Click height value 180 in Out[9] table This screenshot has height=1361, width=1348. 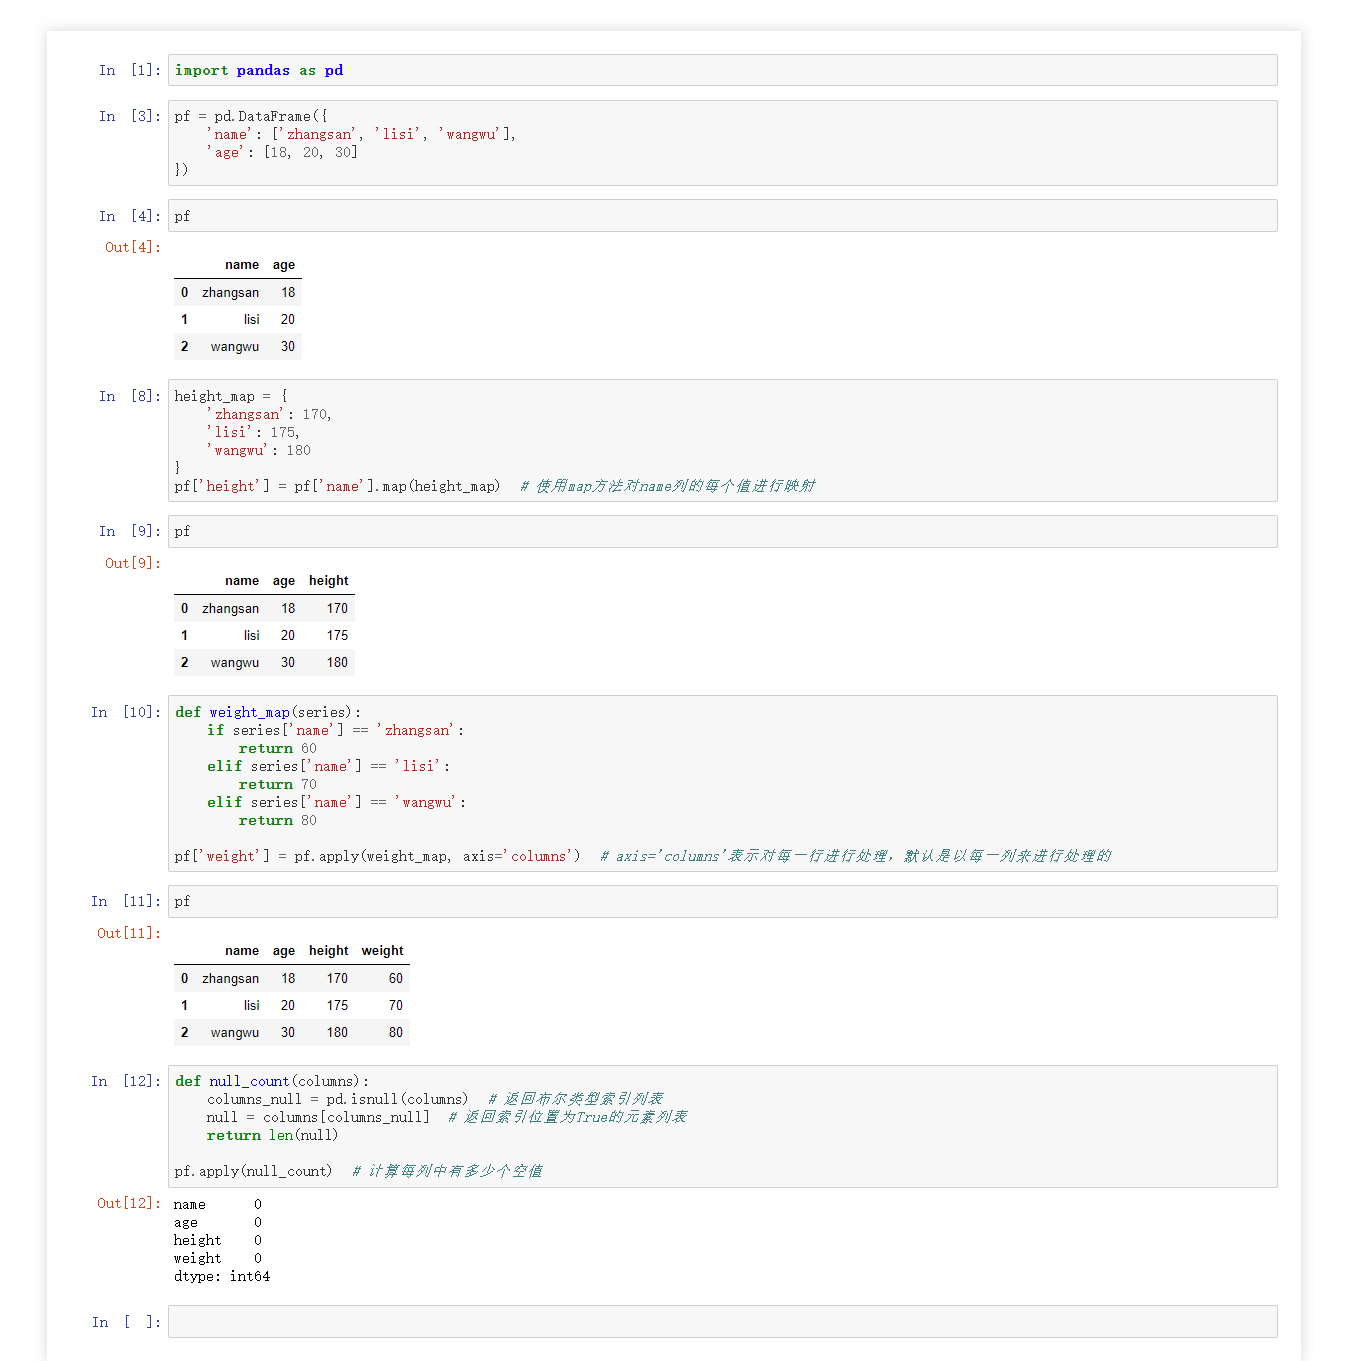point(337,662)
